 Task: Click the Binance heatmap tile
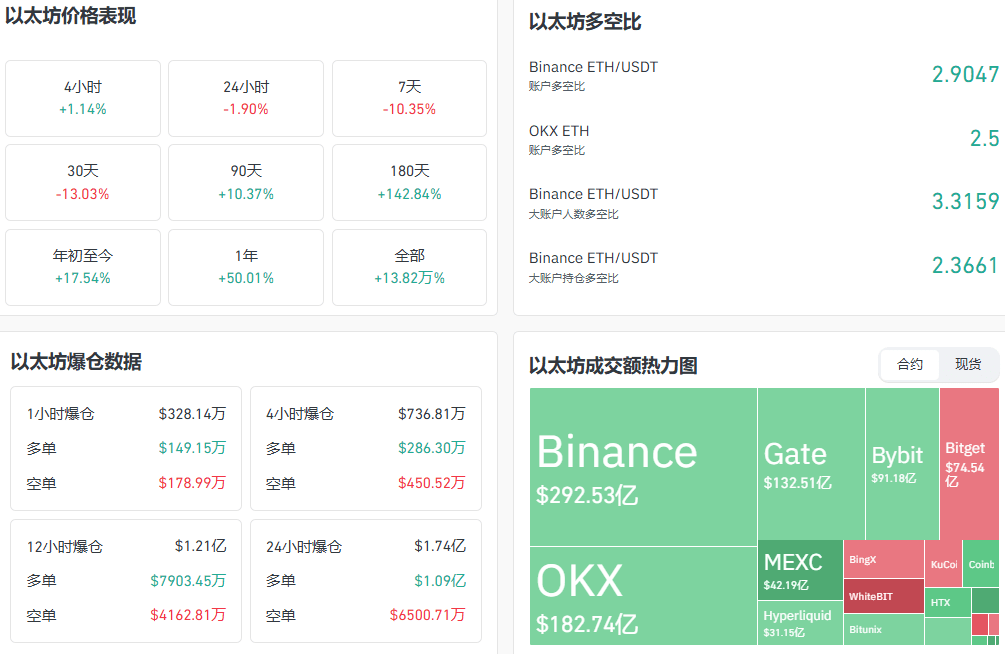(643, 467)
